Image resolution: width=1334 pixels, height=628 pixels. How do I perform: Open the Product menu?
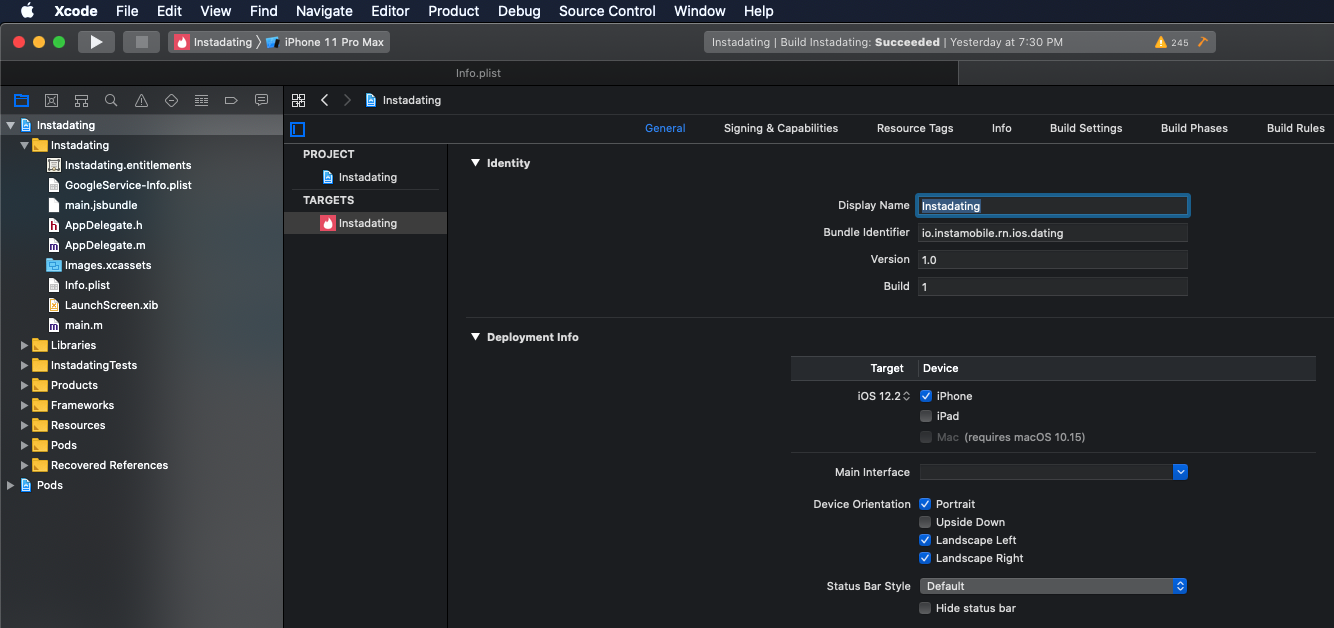click(x=454, y=11)
